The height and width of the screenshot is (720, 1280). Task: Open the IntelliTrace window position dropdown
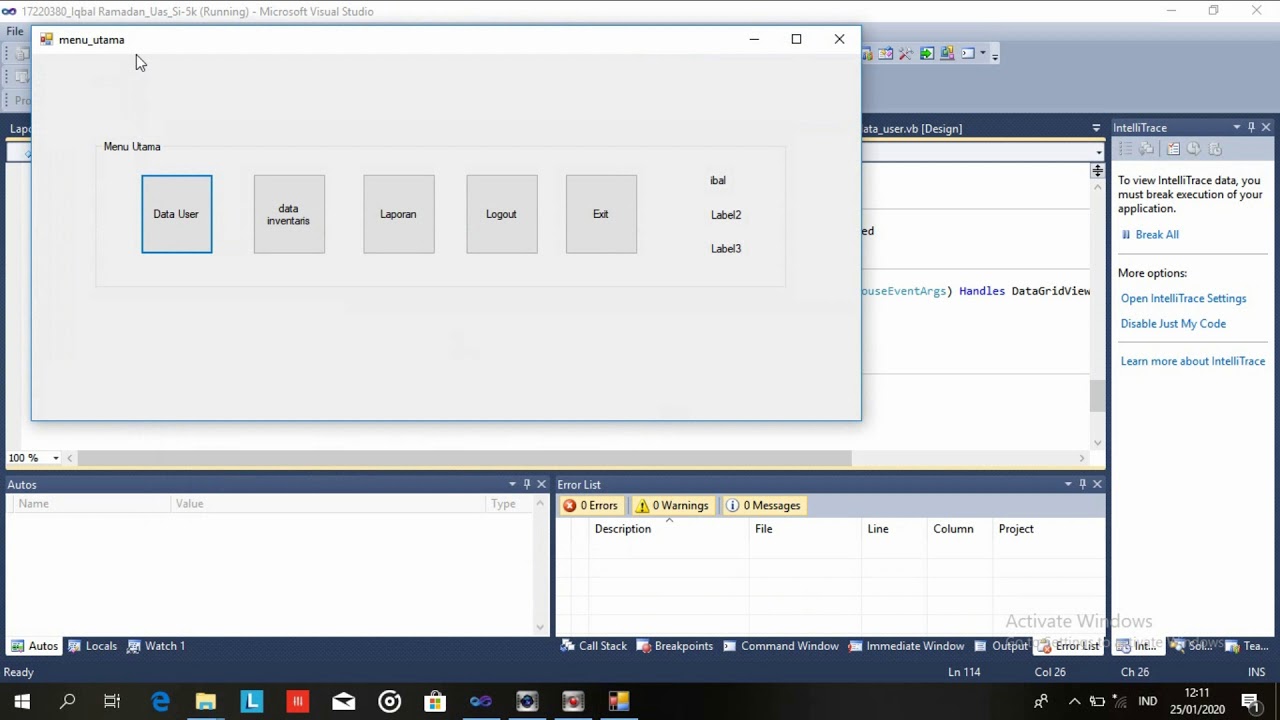[1236, 127]
